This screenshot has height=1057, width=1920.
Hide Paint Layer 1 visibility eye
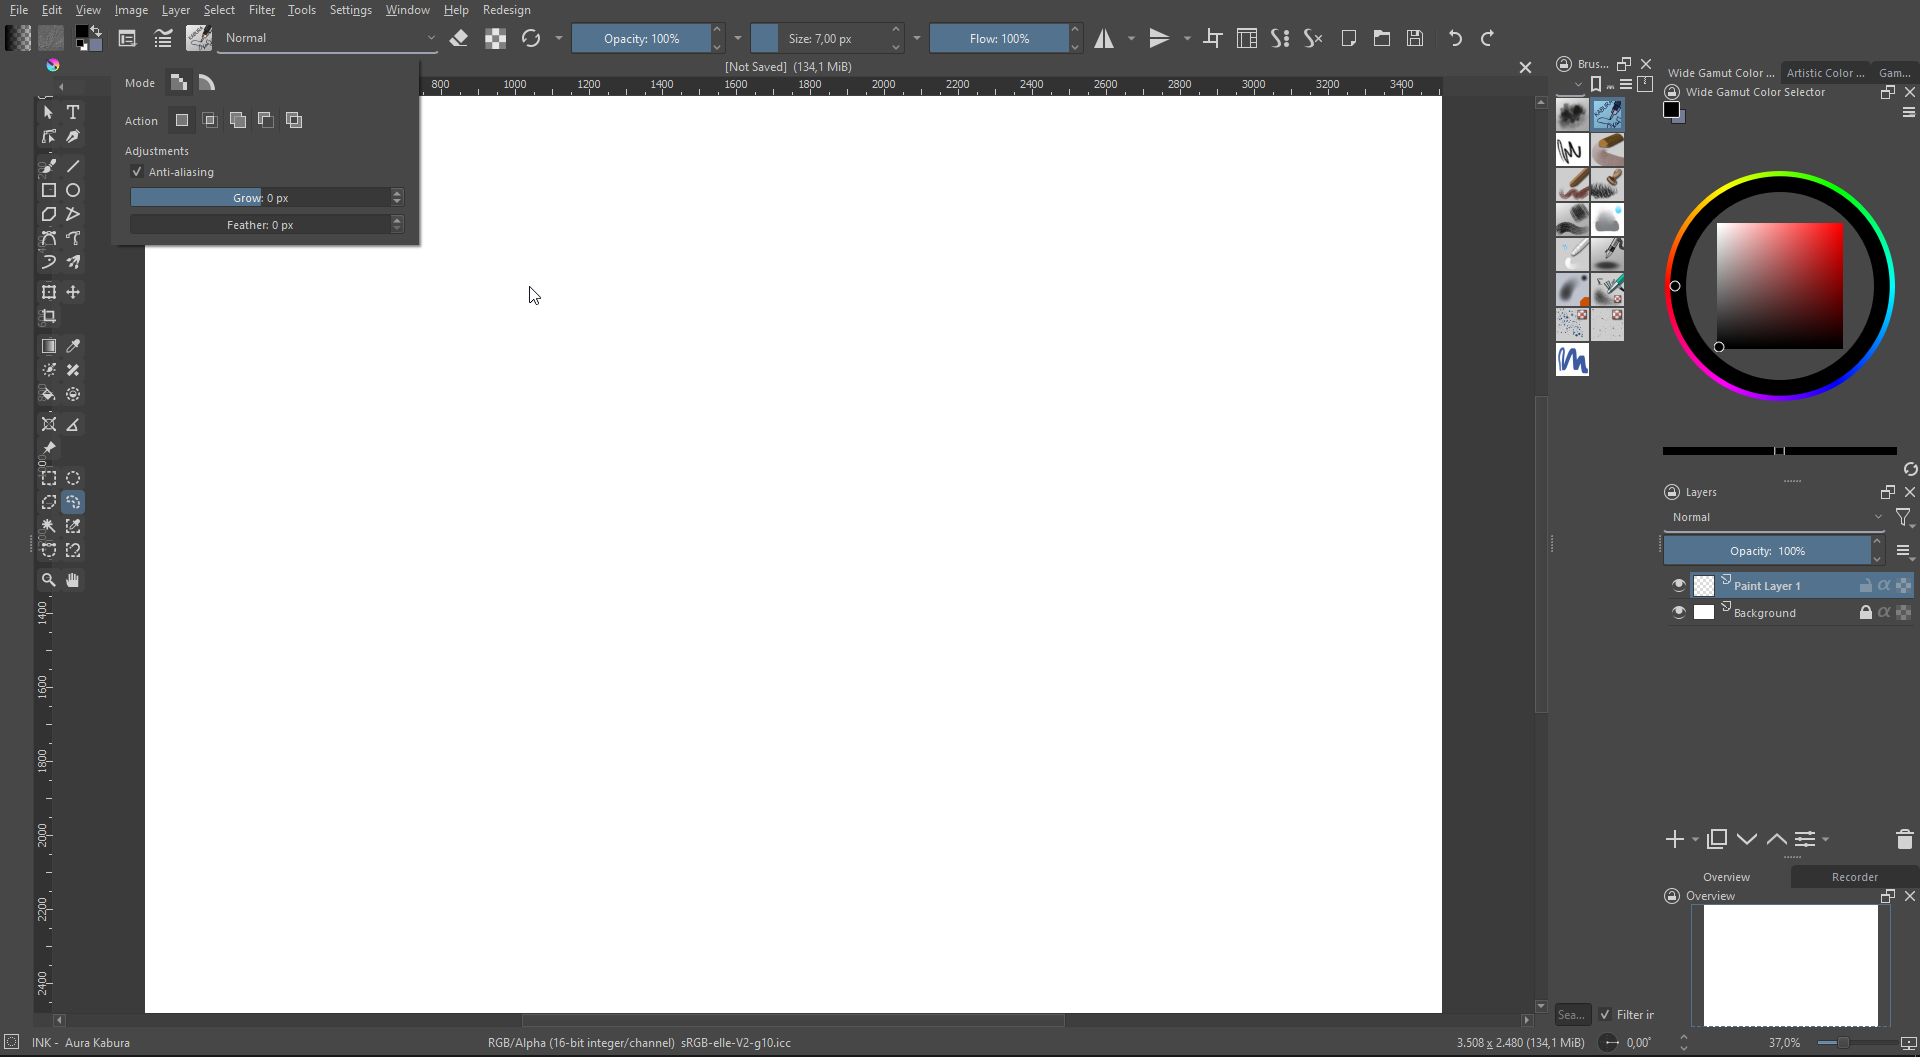(1679, 586)
